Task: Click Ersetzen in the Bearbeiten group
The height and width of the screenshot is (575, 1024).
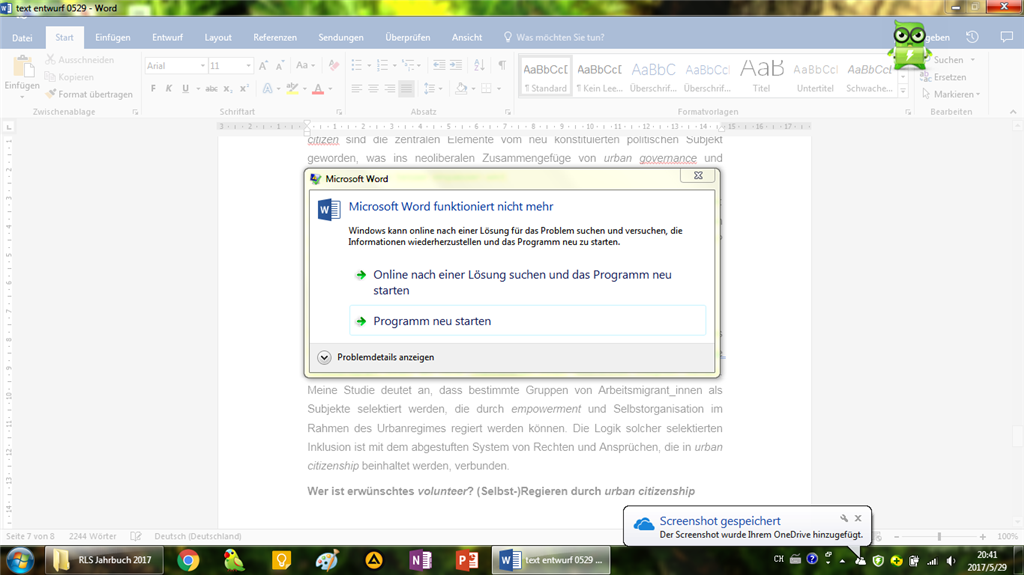Action: coord(942,77)
